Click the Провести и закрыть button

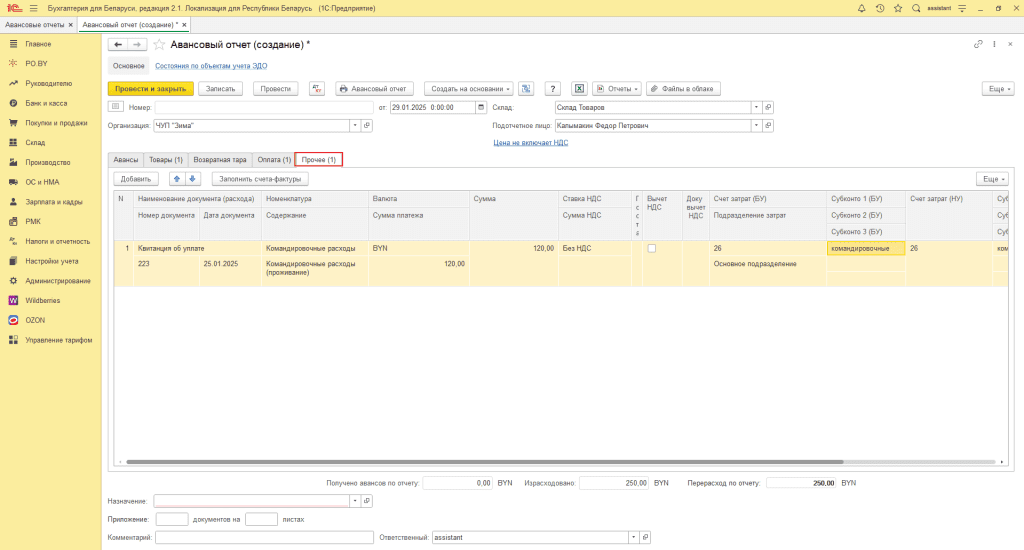click(x=150, y=89)
